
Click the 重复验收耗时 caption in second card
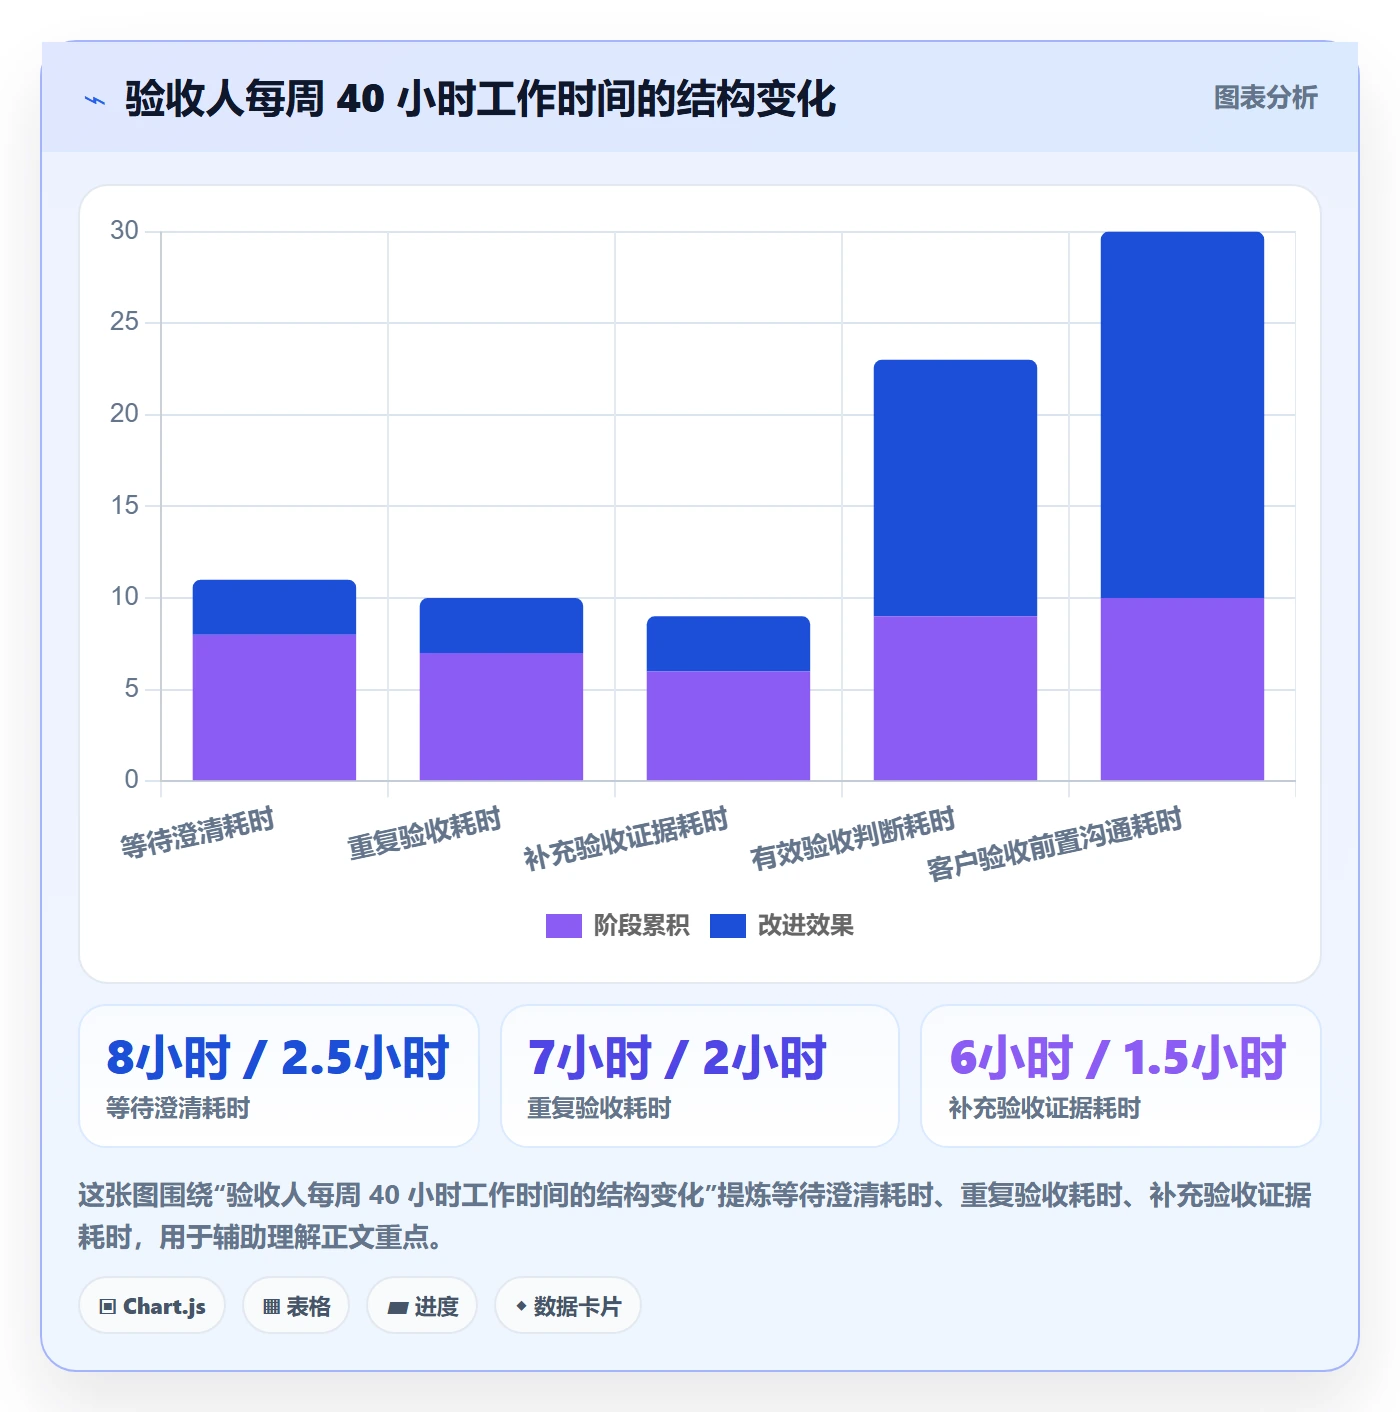pos(599,1108)
